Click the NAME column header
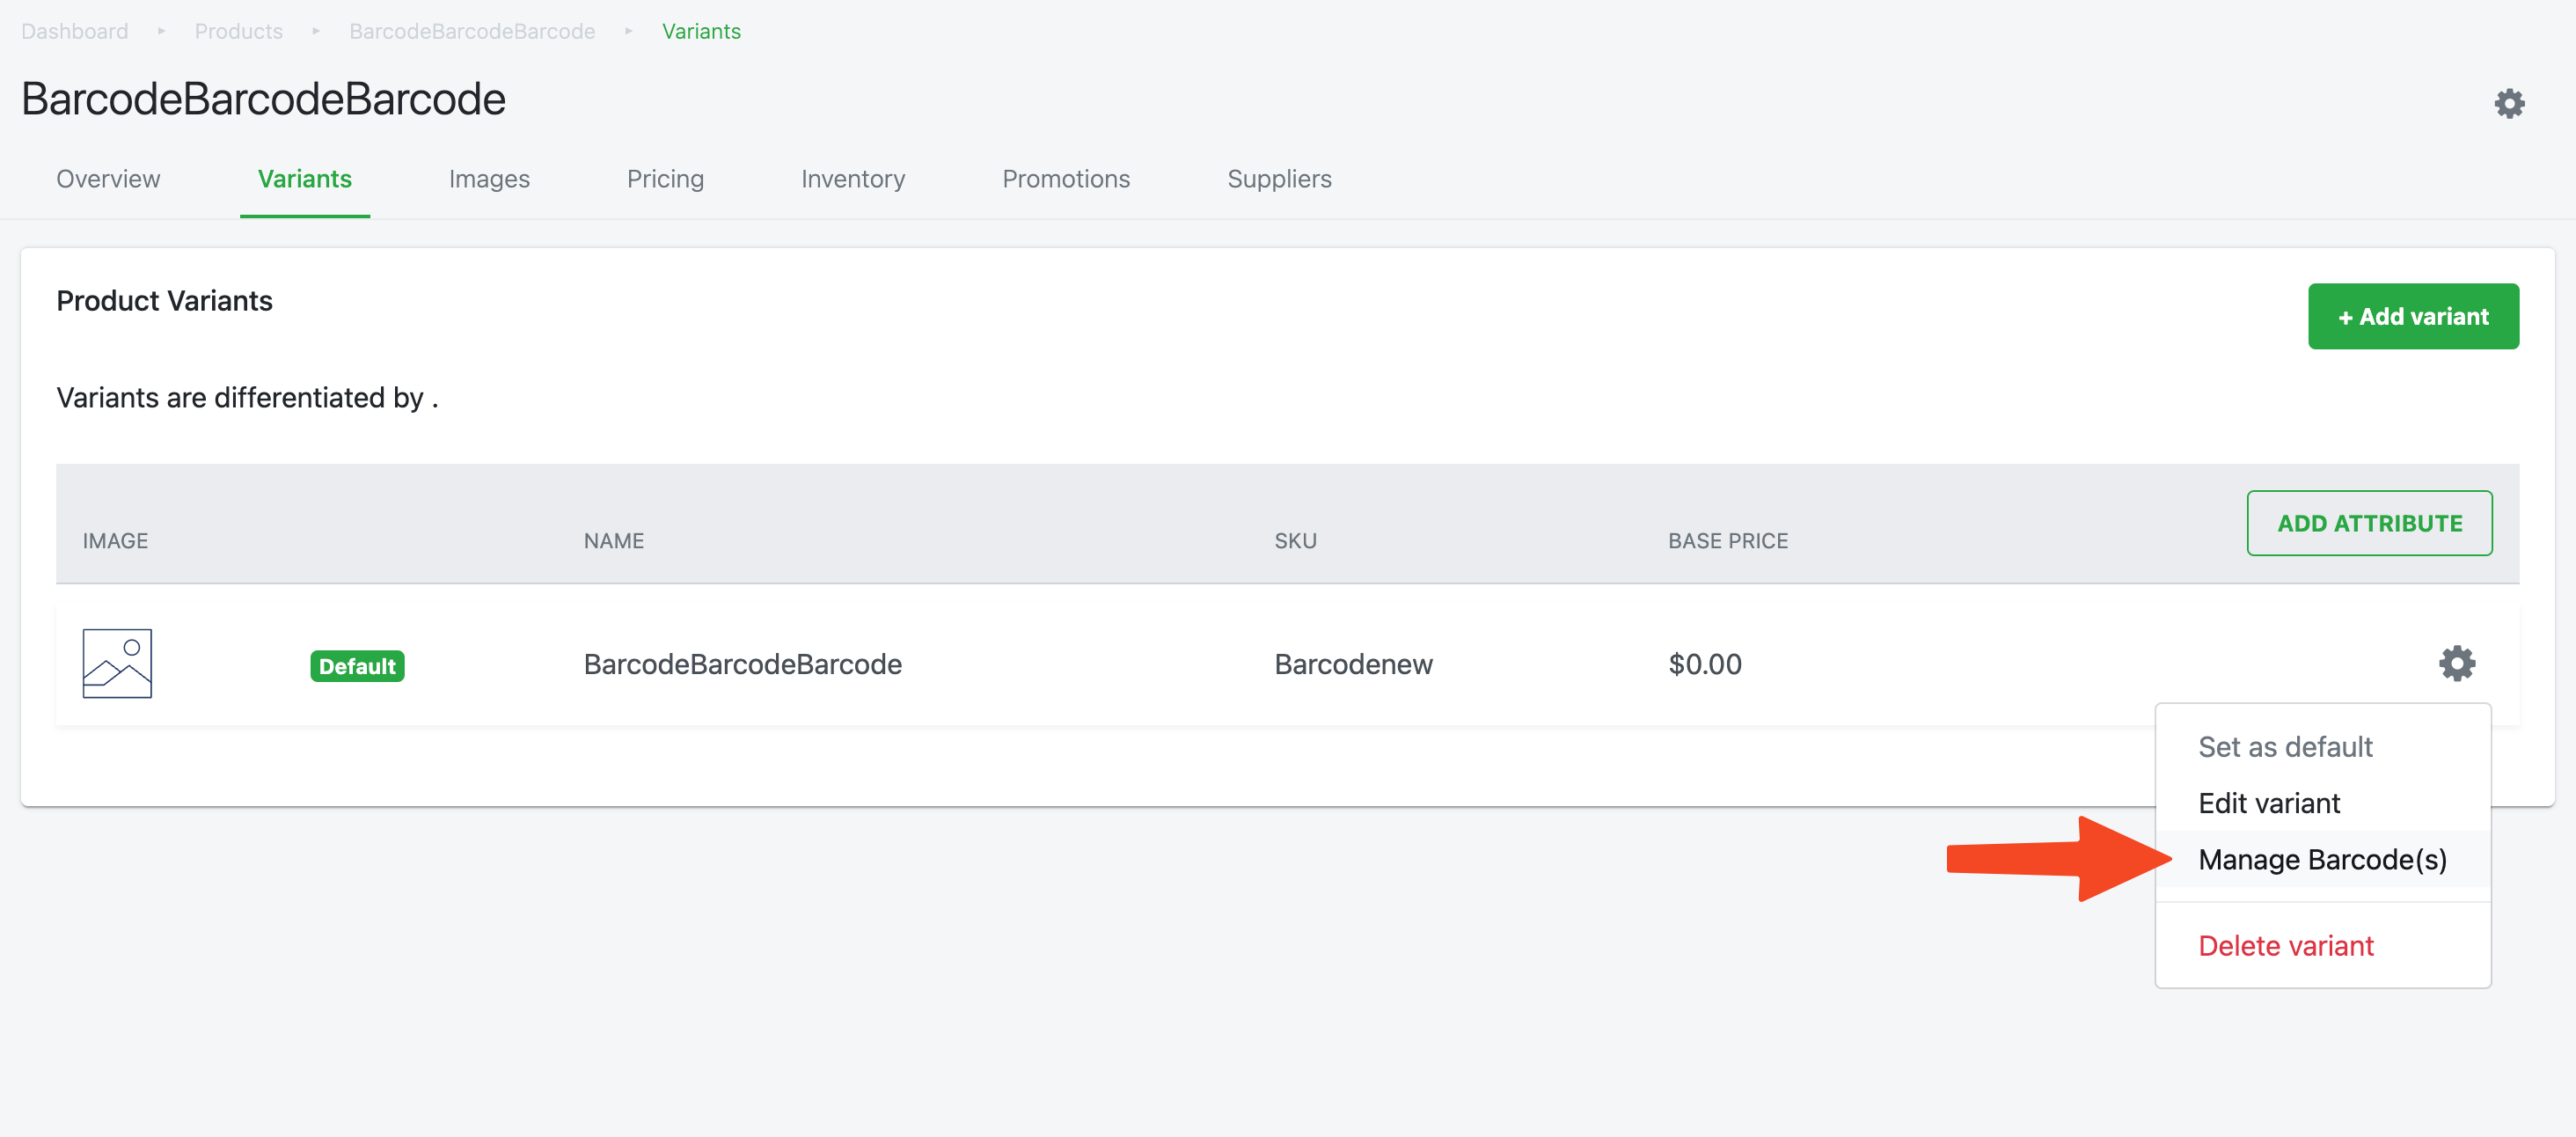Screen dimensions: 2576x1137 [614, 541]
